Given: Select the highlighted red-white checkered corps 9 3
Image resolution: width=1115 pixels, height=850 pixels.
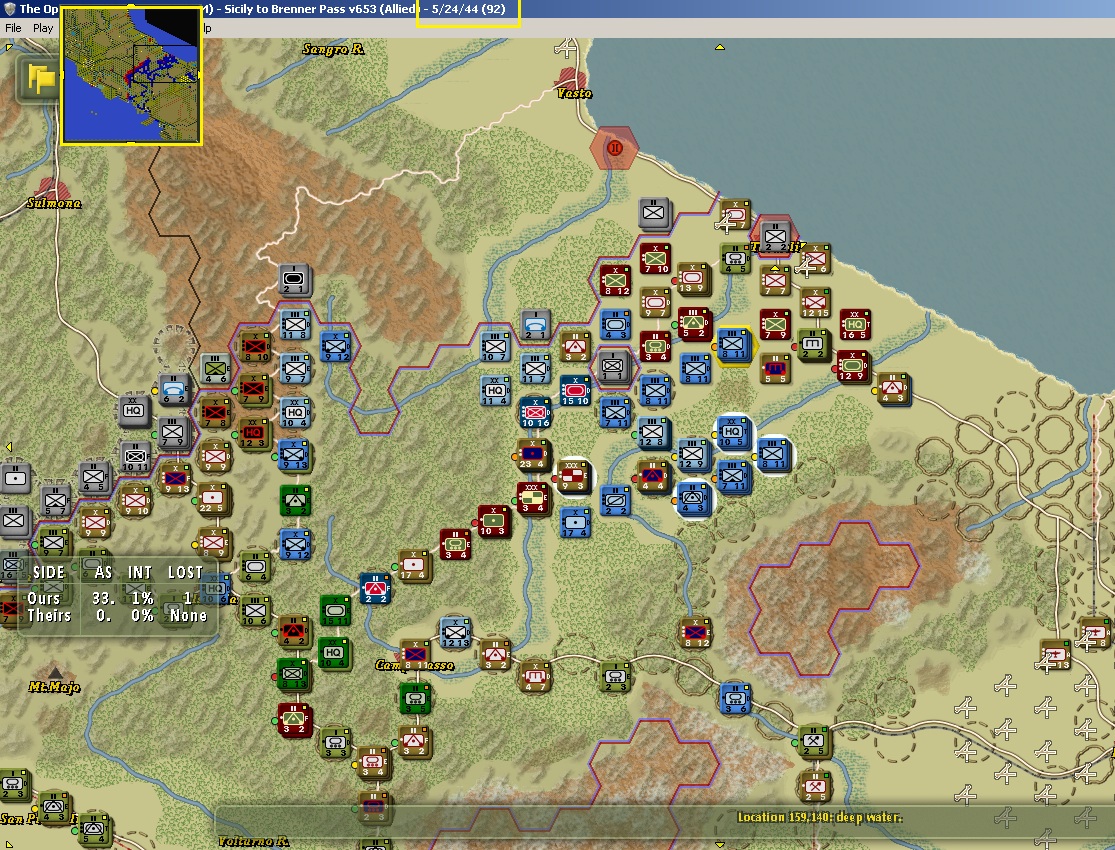Looking at the screenshot, I should [572, 477].
